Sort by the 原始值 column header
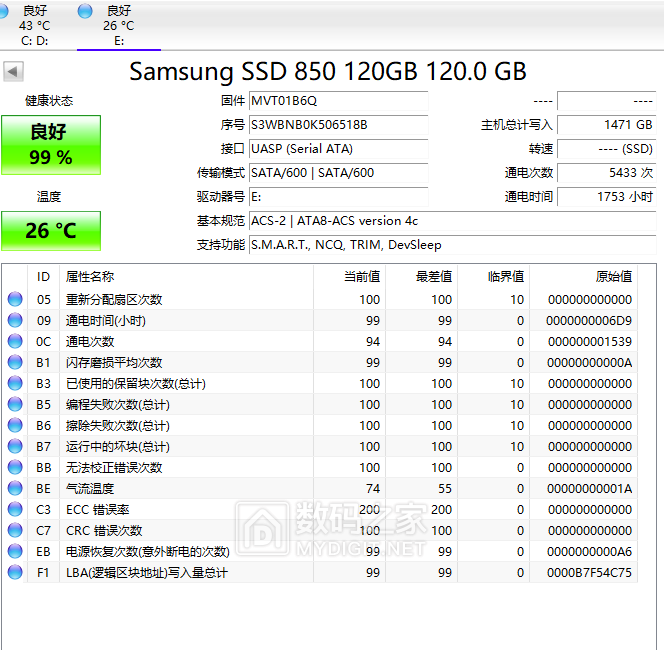The width and height of the screenshot is (664, 650). tap(584, 277)
